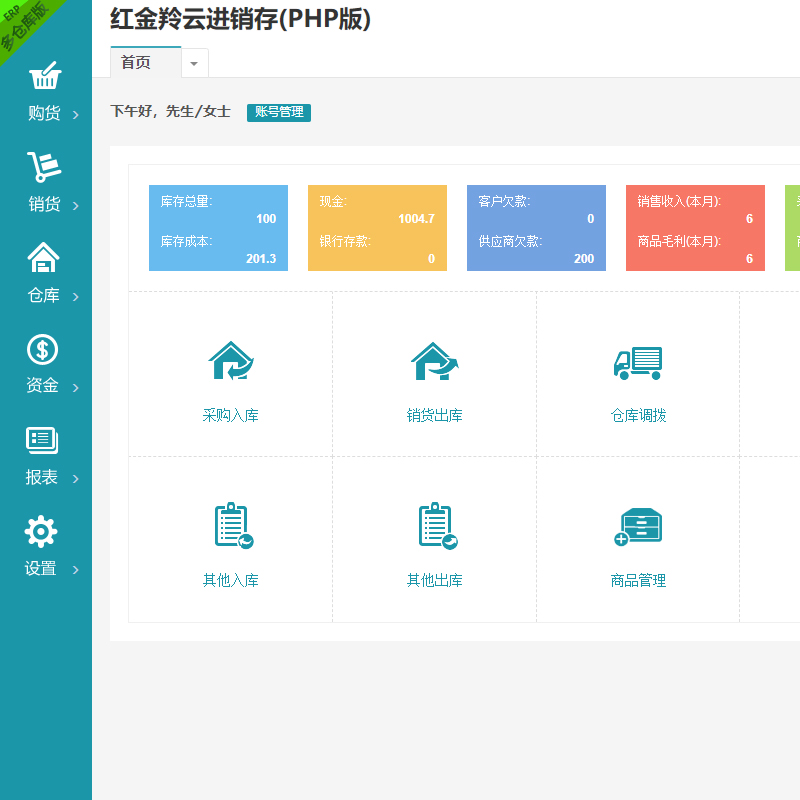Click the 设置 gear icon in sidebar
The width and height of the screenshot is (800, 800).
(x=41, y=532)
